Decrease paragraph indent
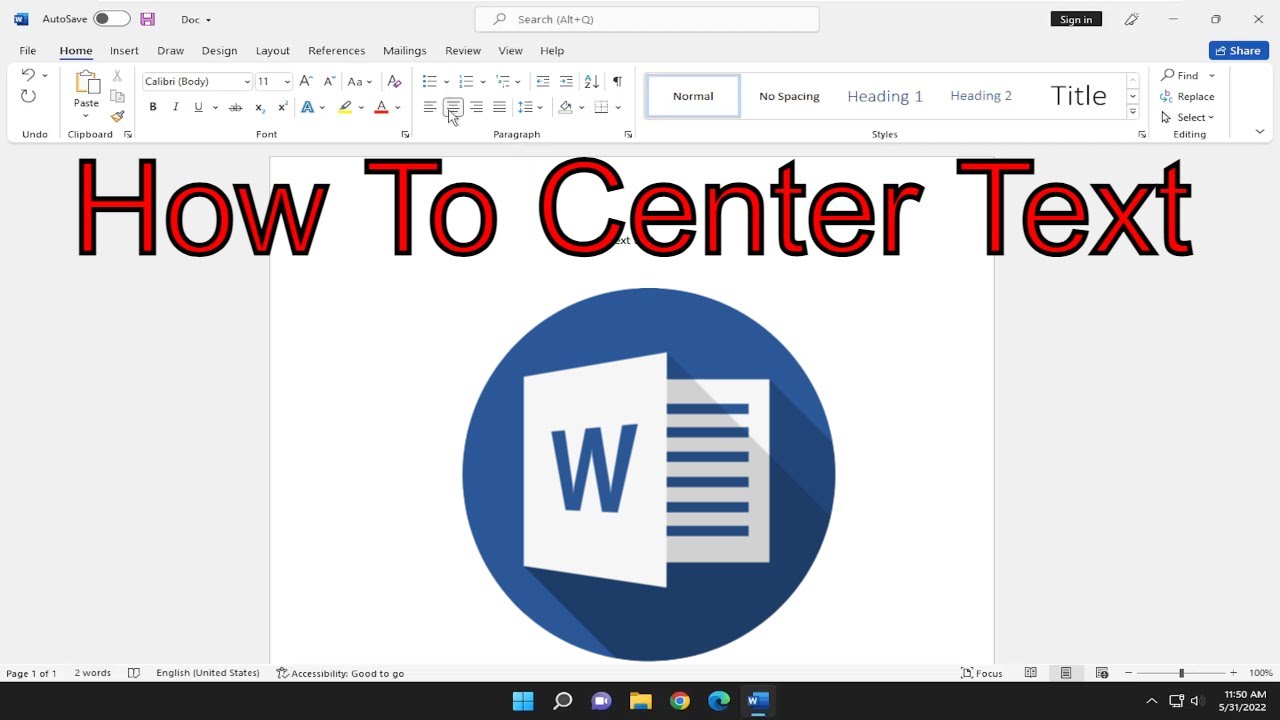Image resolution: width=1280 pixels, height=720 pixels. 543,81
